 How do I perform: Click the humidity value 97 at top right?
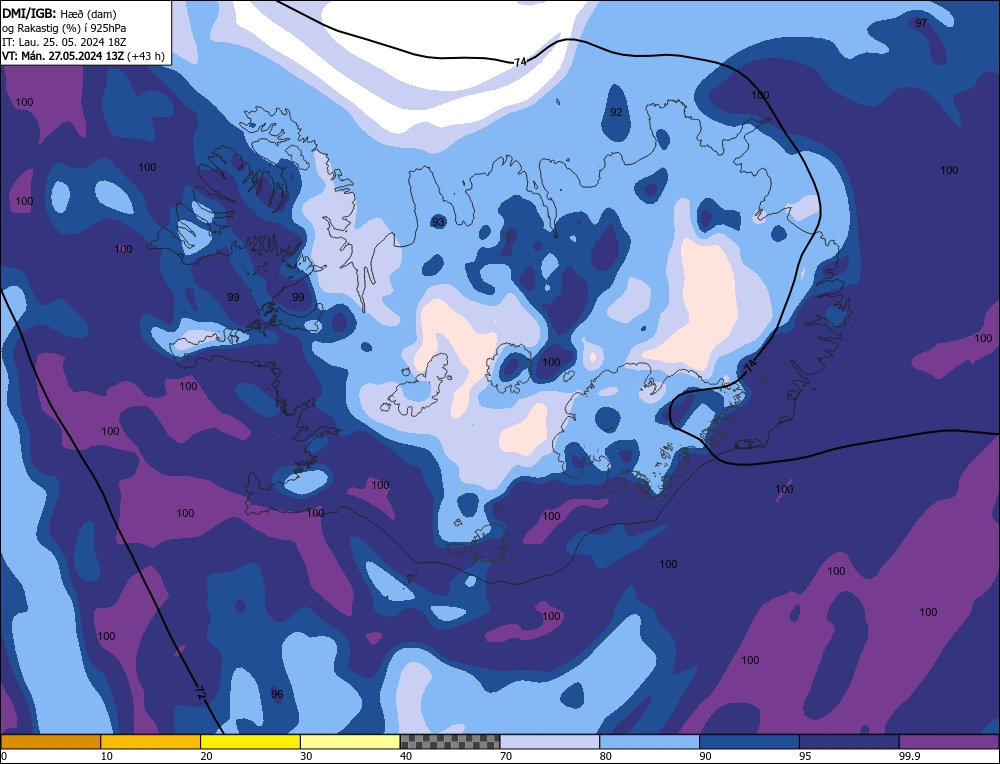(921, 24)
